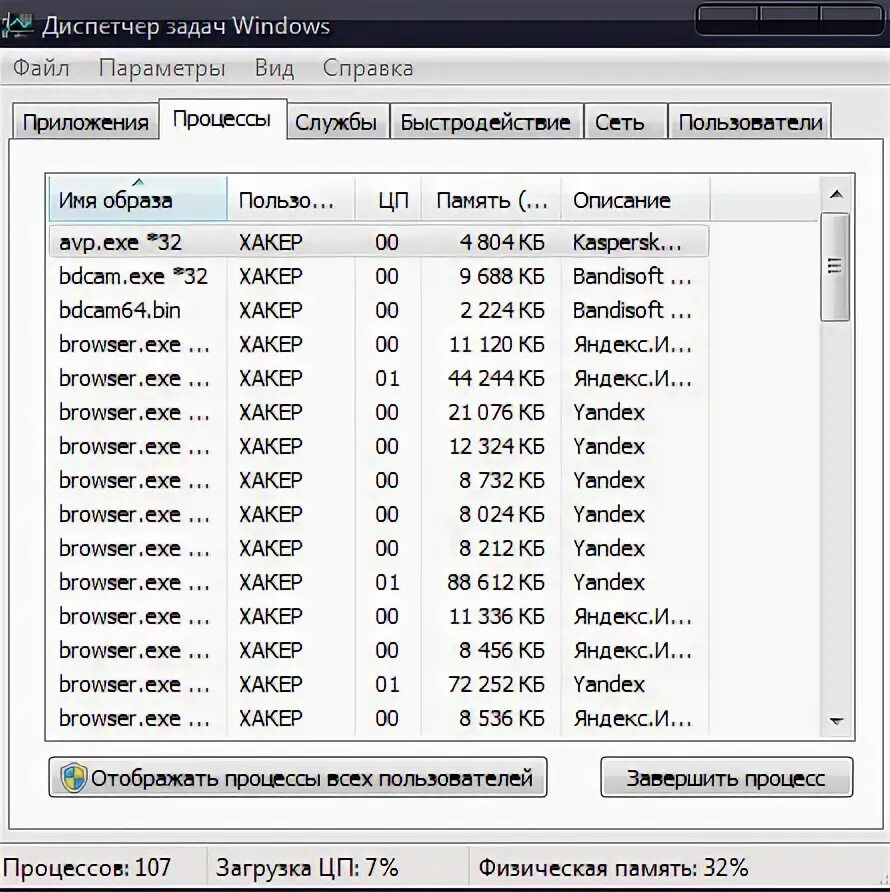Select the bdcam.exe *32 process
Screen dimensions: 890x892
[x=378, y=276]
